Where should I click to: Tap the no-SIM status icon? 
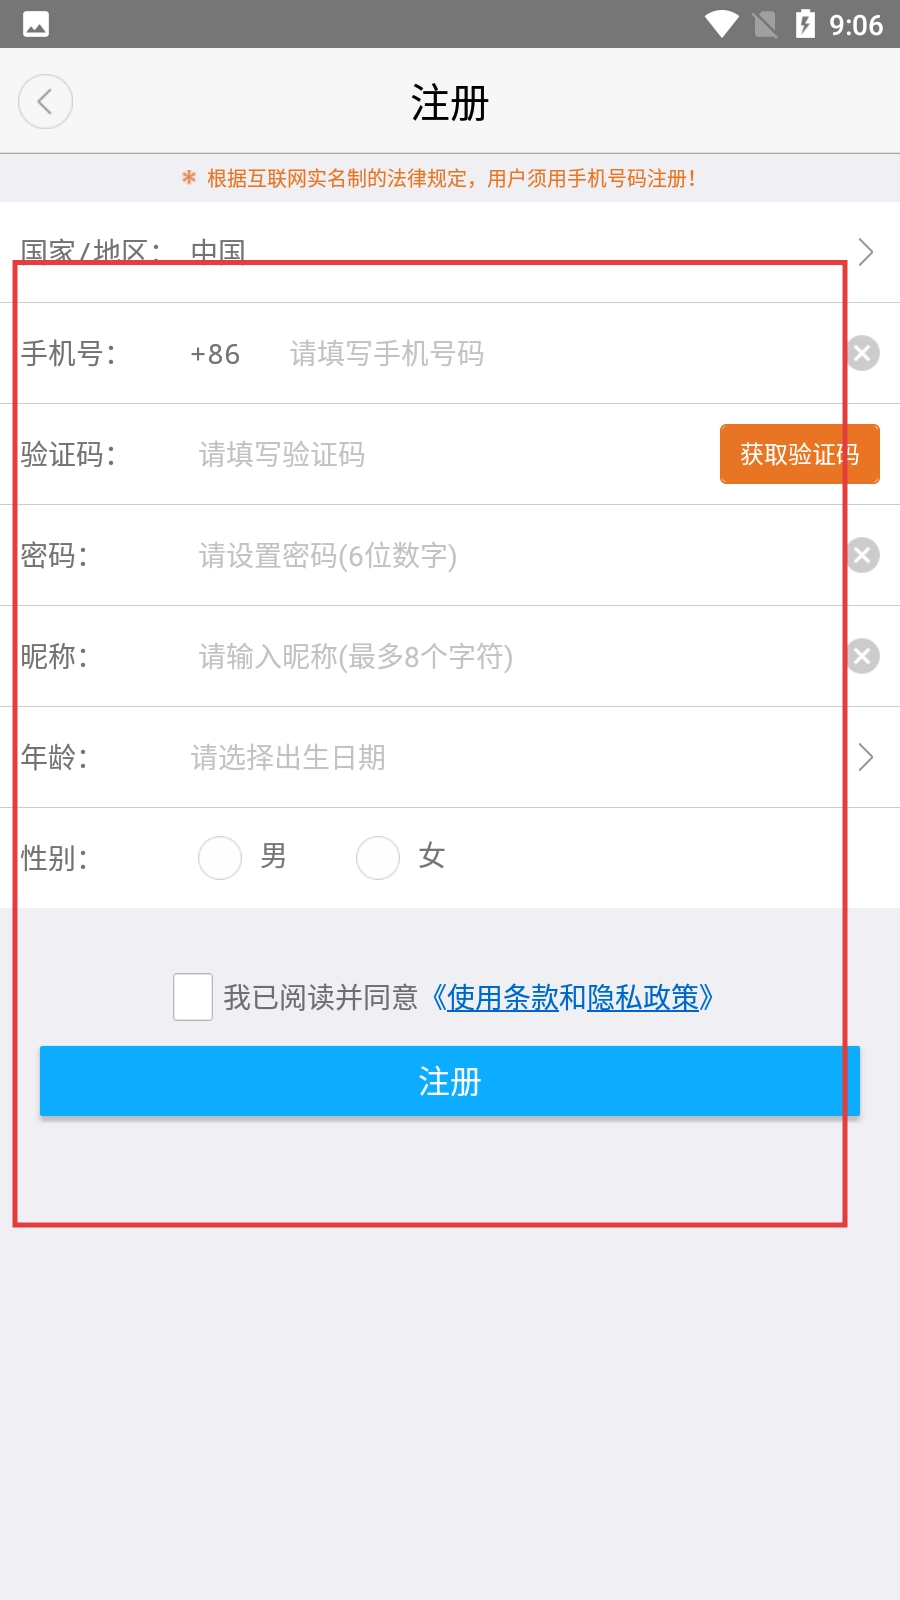click(765, 24)
